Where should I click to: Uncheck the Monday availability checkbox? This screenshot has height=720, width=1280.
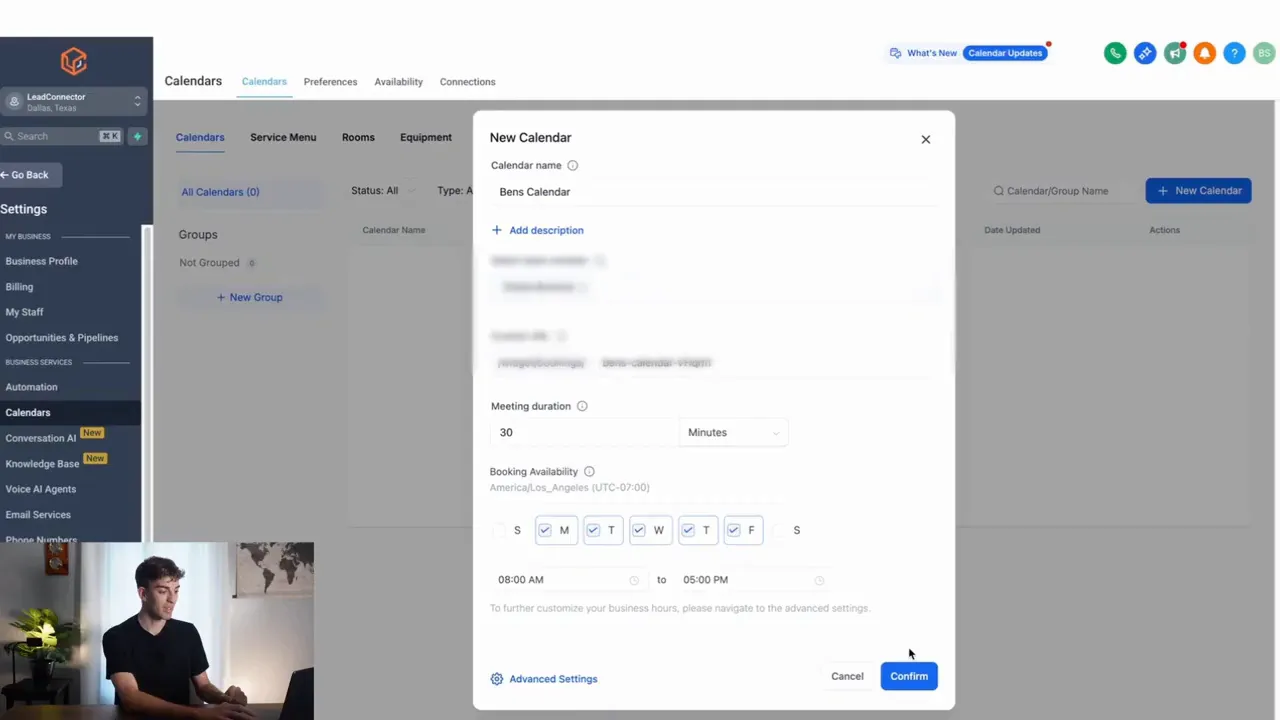click(x=545, y=530)
